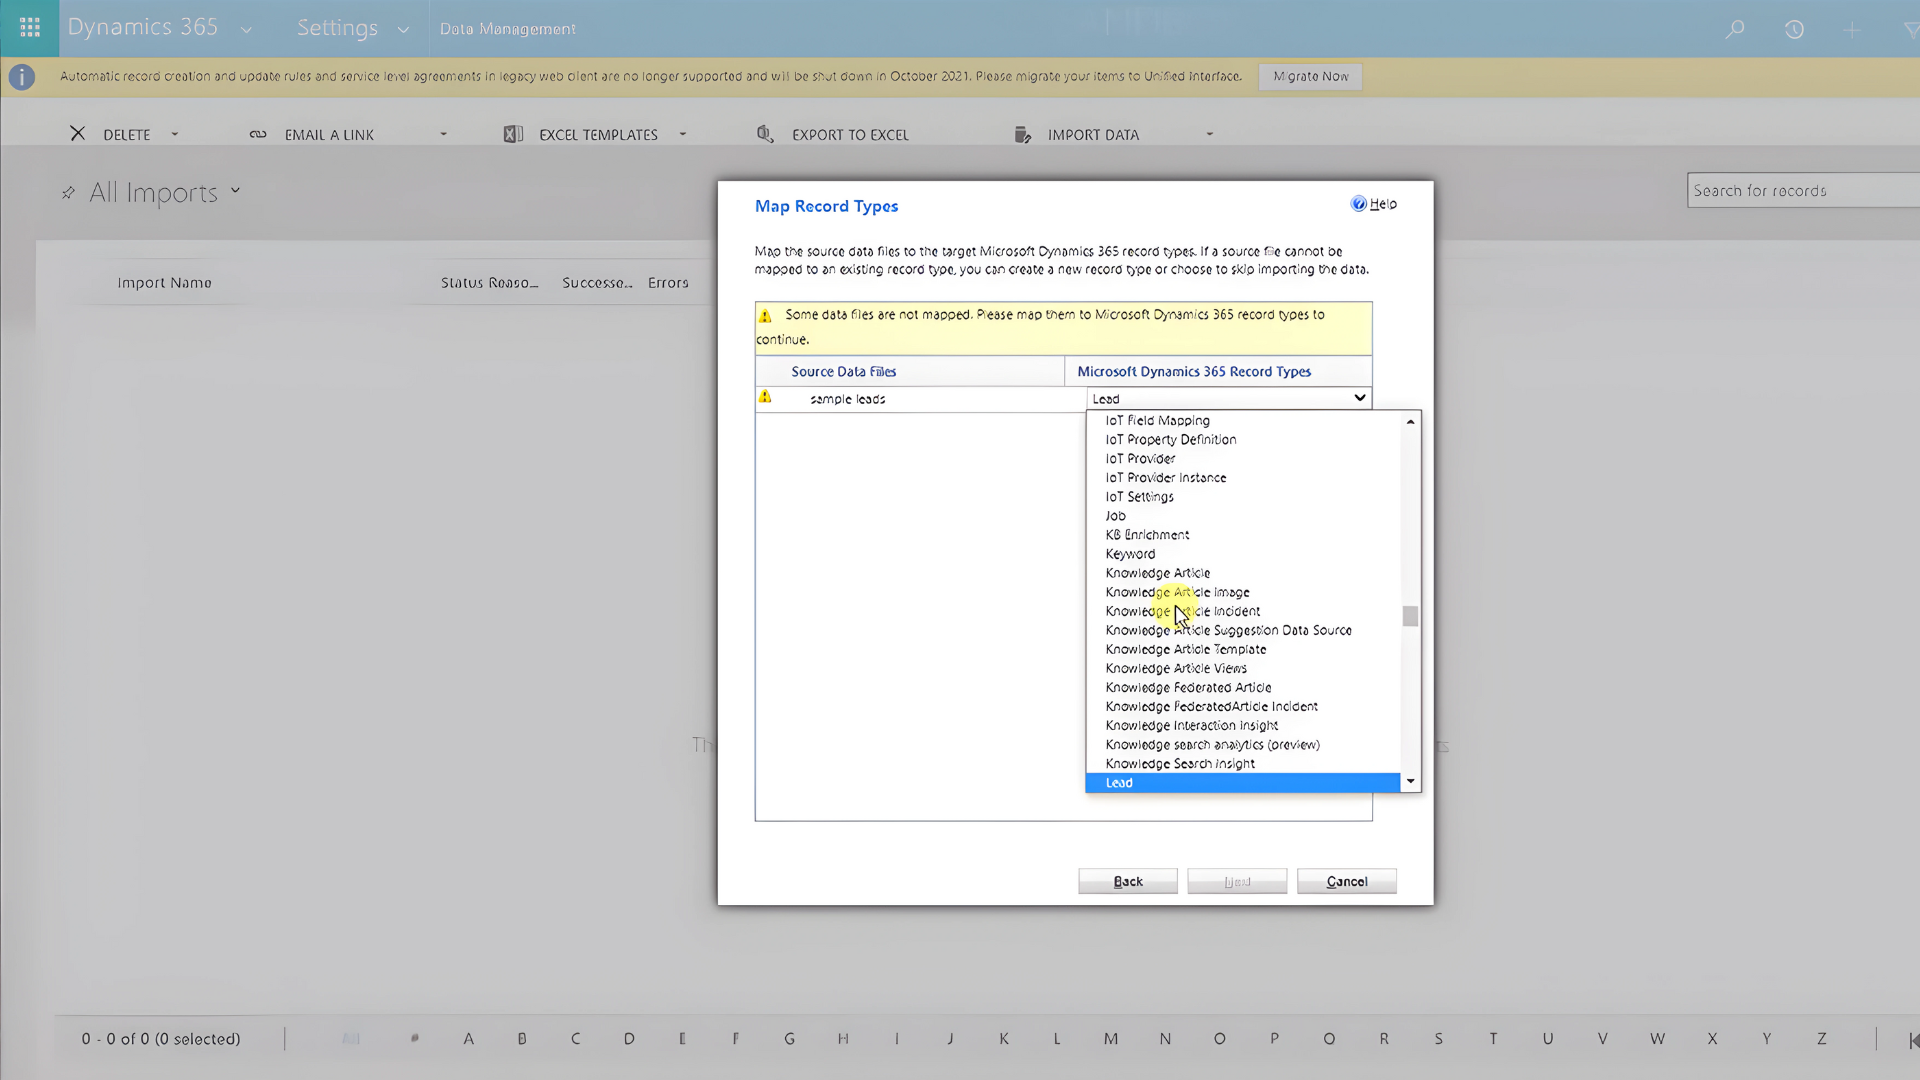Screen dimensions: 1920x1080
Task: Open the Email a Link dropdown arrow
Action: 443,134
